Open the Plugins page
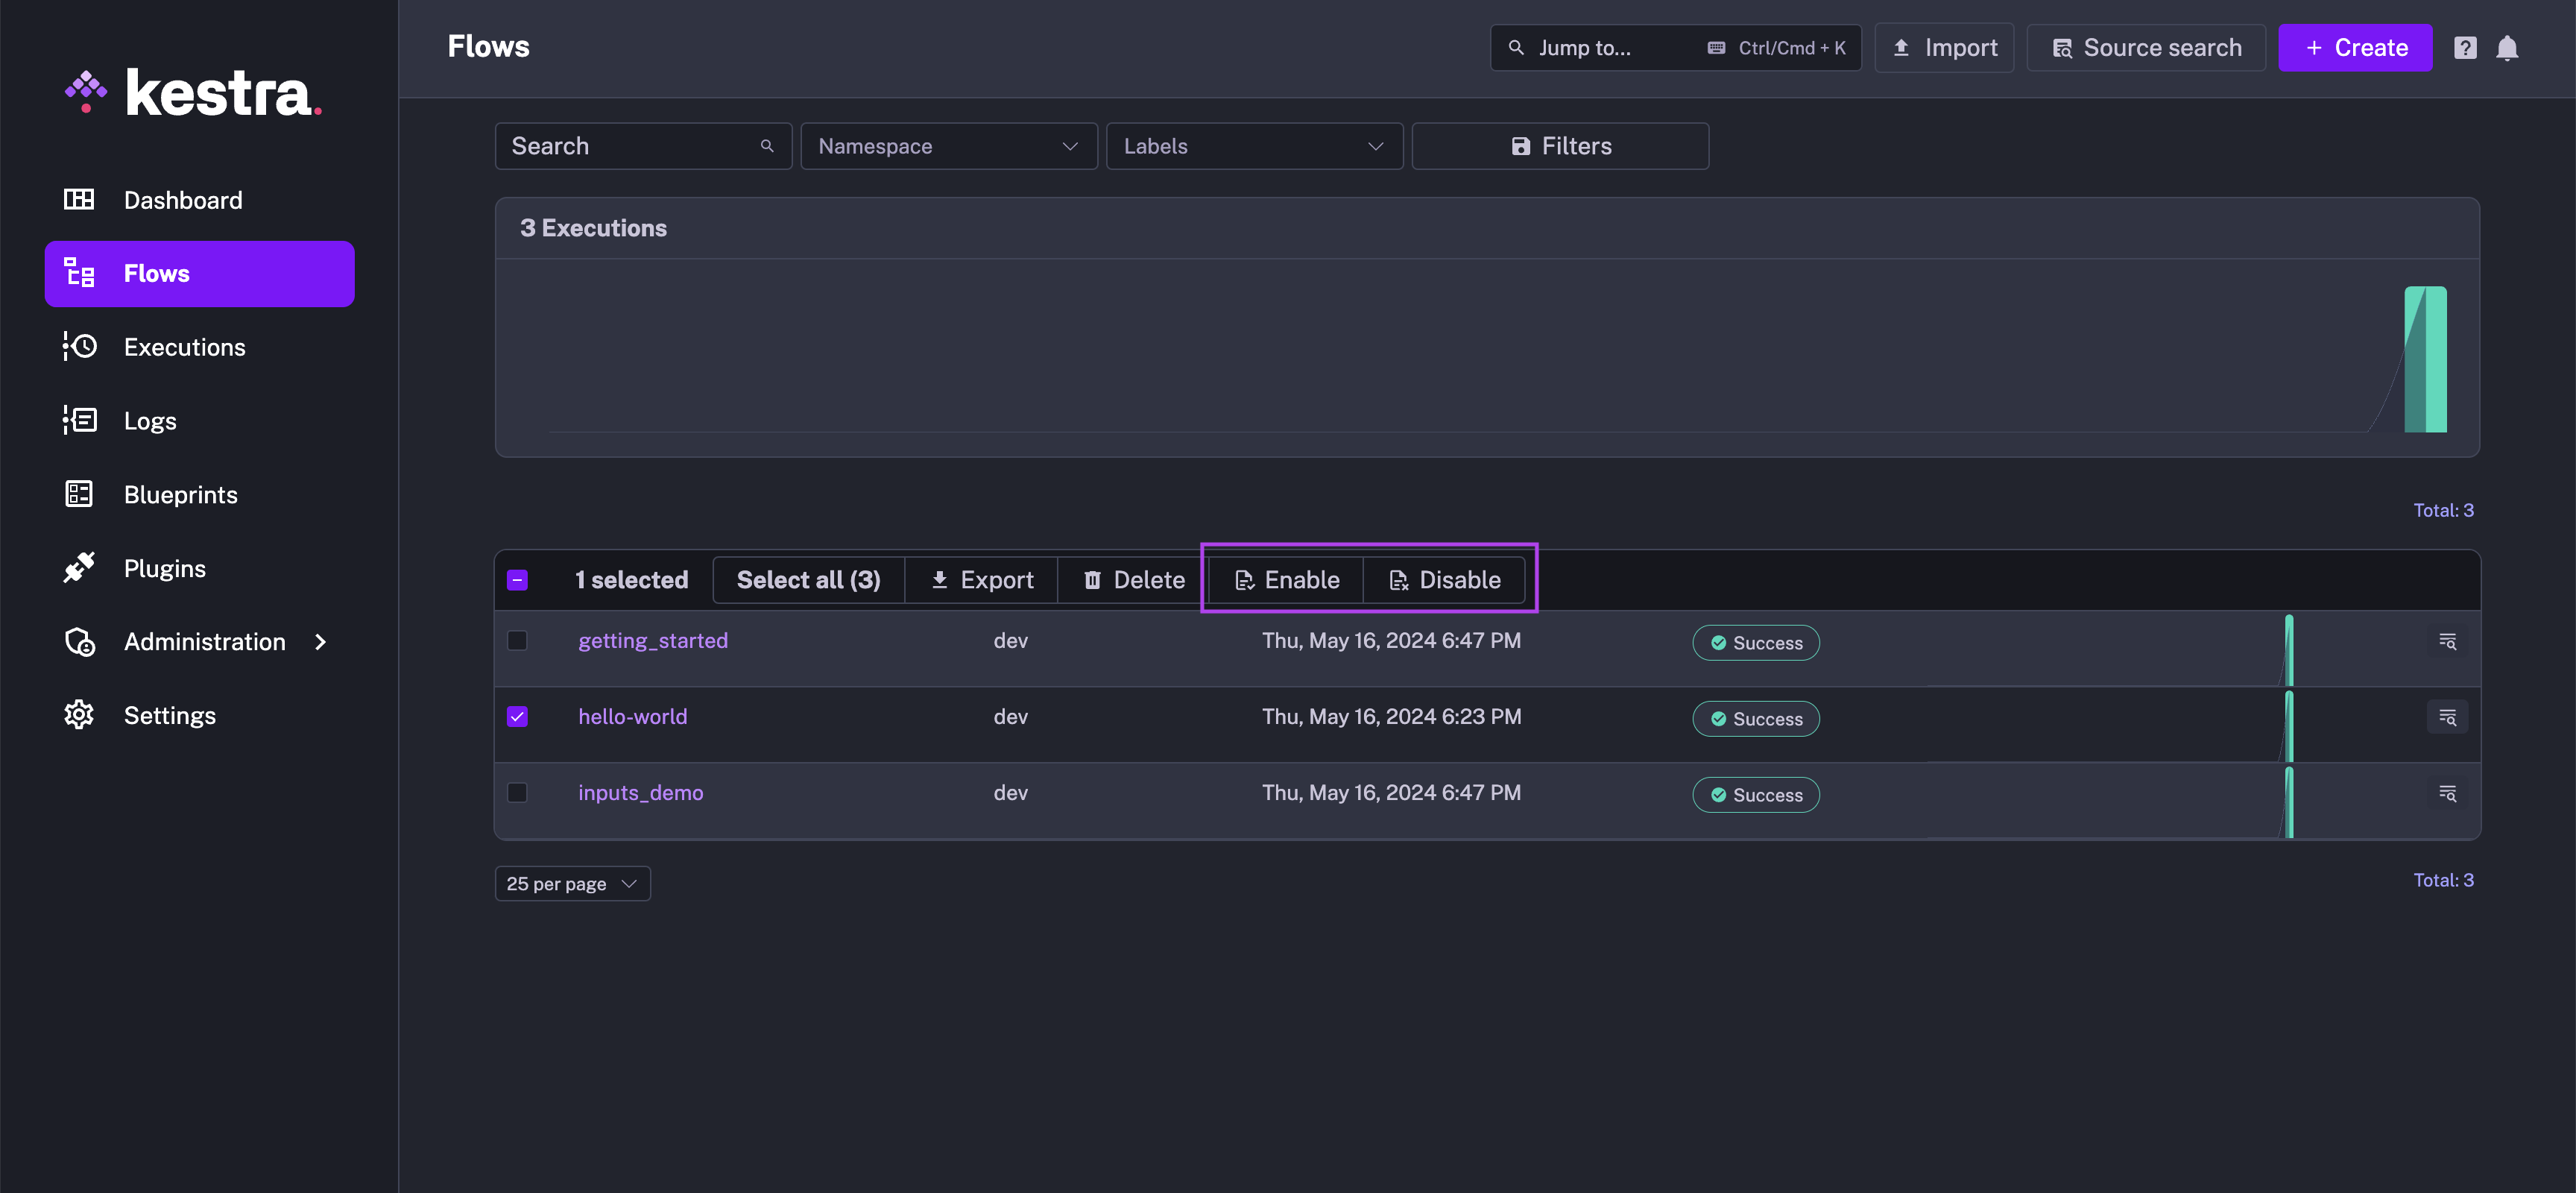Image resolution: width=2576 pixels, height=1193 pixels. coord(164,567)
